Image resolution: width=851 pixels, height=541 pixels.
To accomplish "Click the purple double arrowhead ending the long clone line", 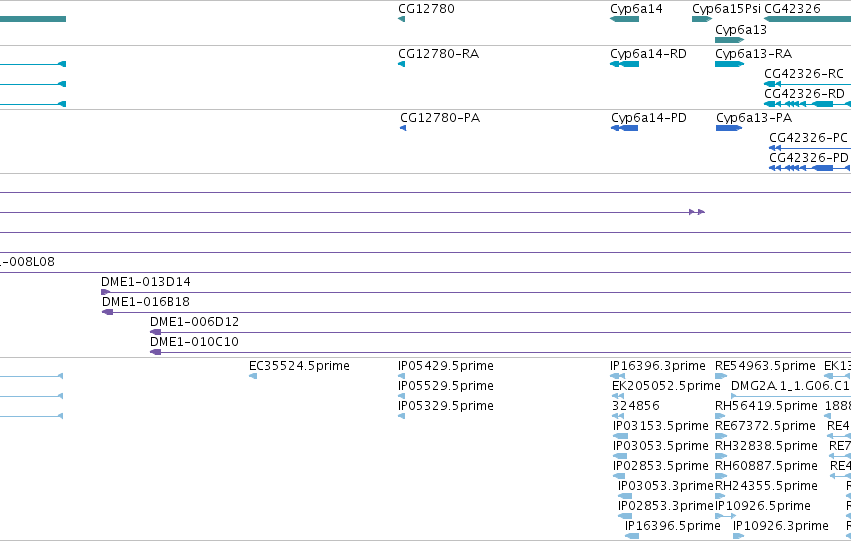I will coord(697,212).
